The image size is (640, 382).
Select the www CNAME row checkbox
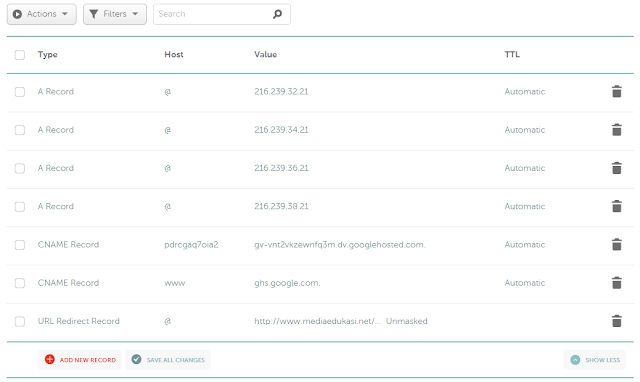[20, 283]
